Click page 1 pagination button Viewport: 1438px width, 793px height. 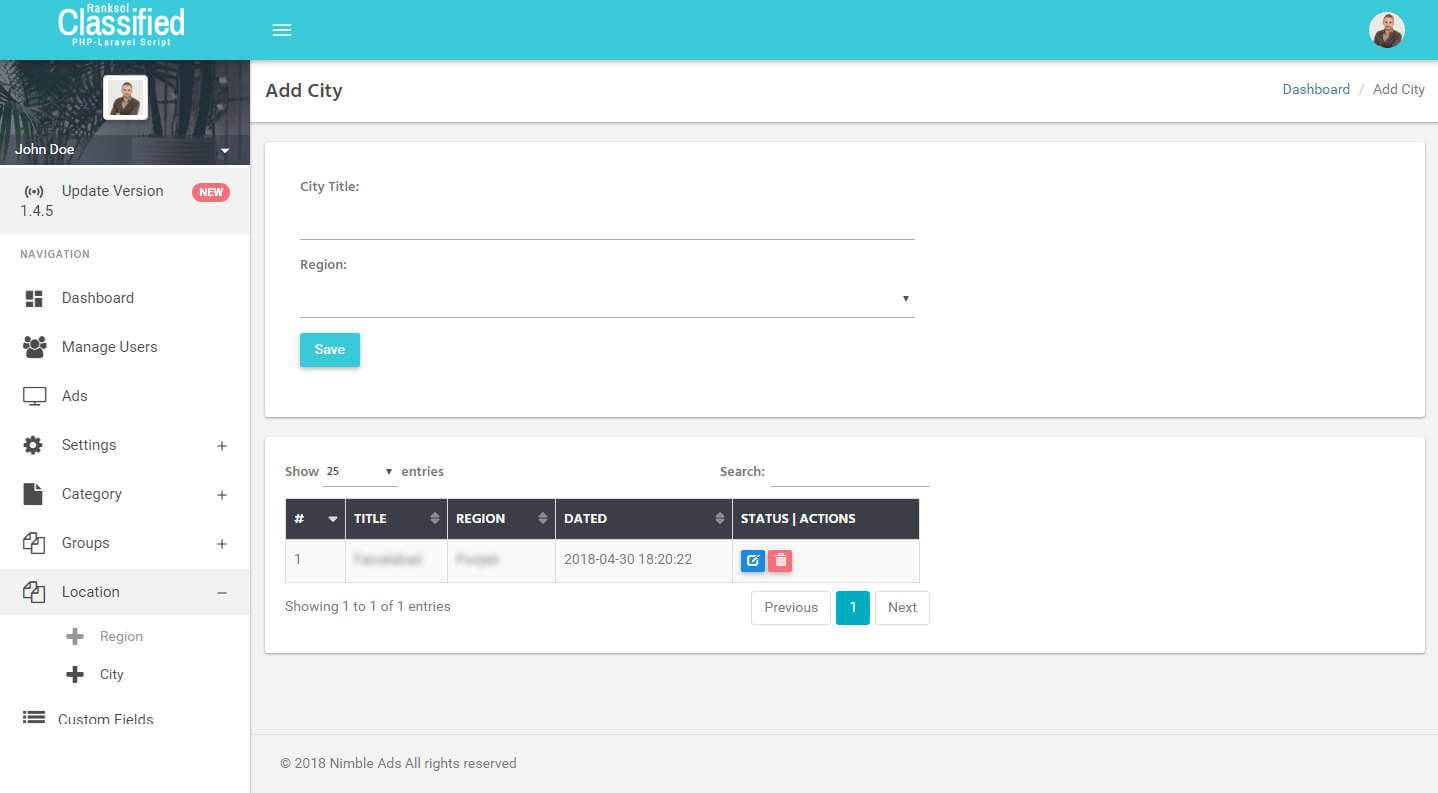pyautogui.click(x=853, y=607)
